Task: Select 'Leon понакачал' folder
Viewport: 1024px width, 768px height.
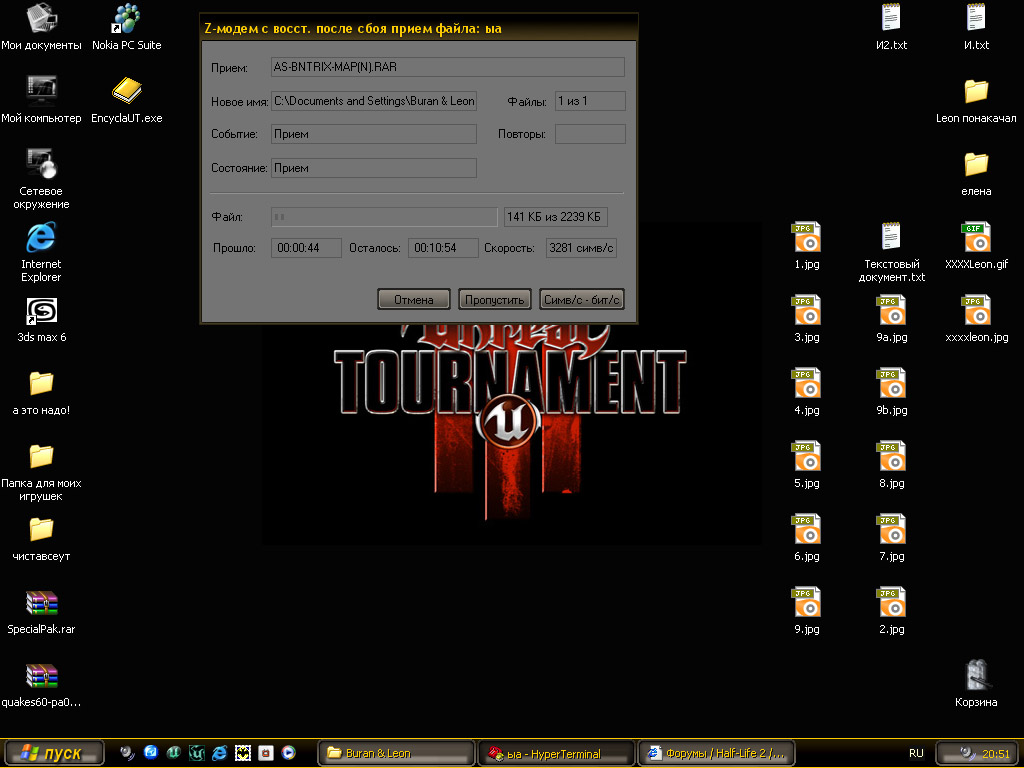Action: coord(976,101)
